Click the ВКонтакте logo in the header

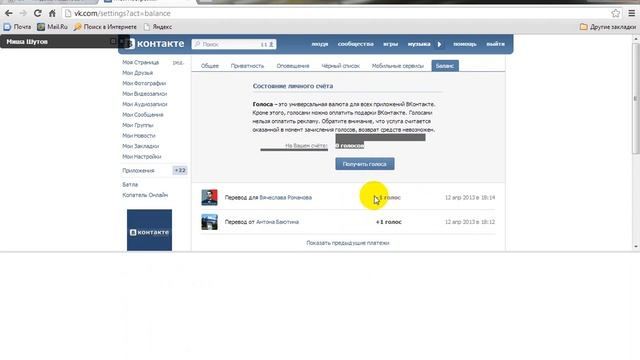155,44
